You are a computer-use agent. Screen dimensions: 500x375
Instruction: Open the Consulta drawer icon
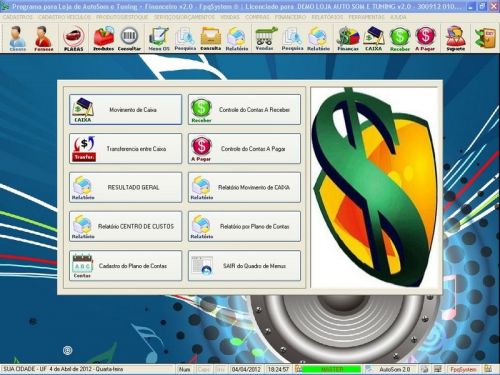pos(211,38)
